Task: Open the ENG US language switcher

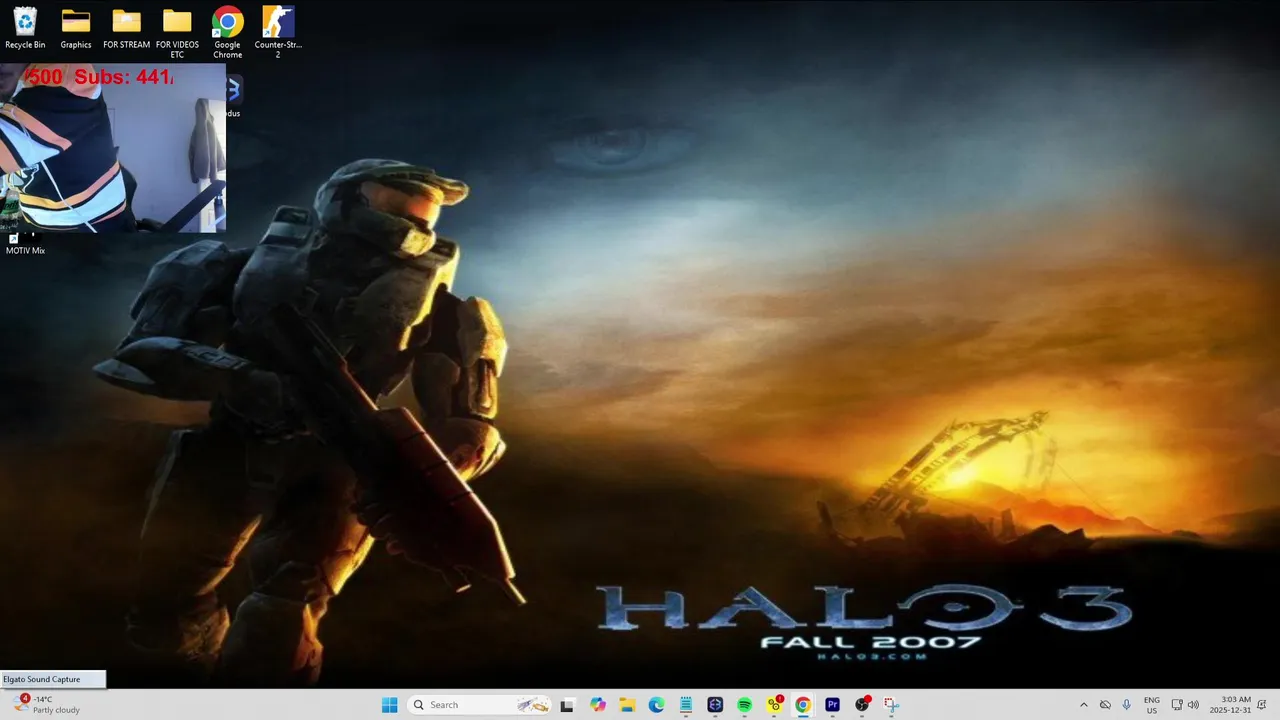Action: pos(1152,705)
